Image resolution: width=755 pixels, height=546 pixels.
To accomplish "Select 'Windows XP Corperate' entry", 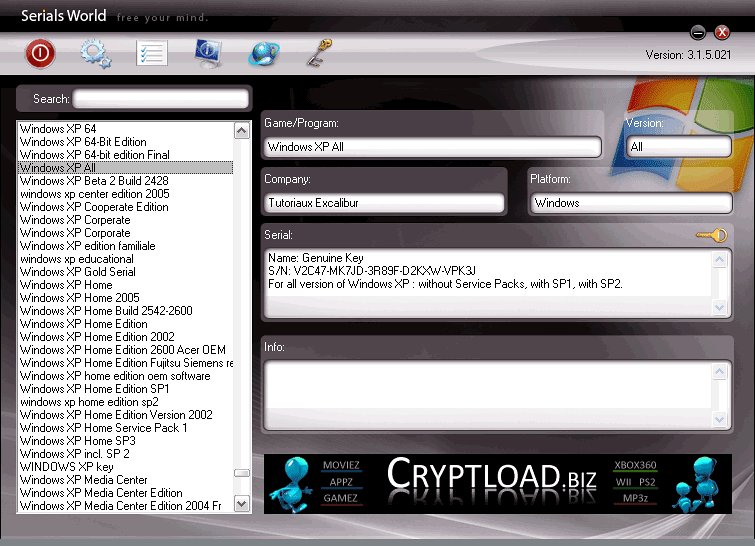I will pyautogui.click(x=126, y=220).
